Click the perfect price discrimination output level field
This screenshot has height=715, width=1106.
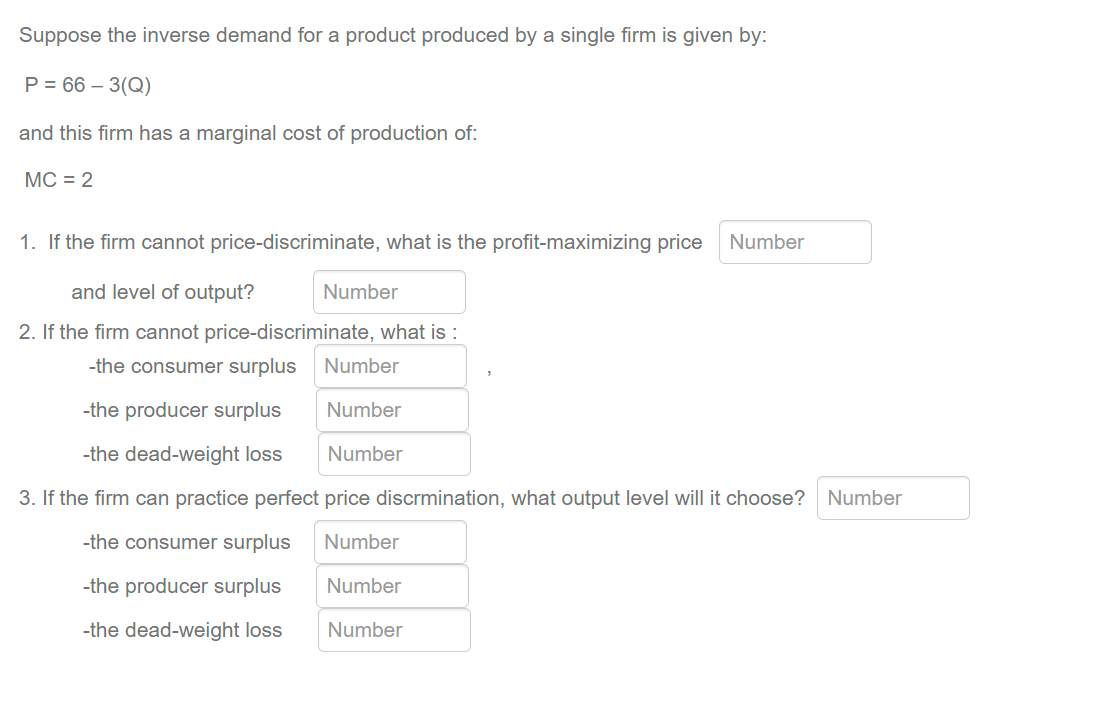pos(893,498)
